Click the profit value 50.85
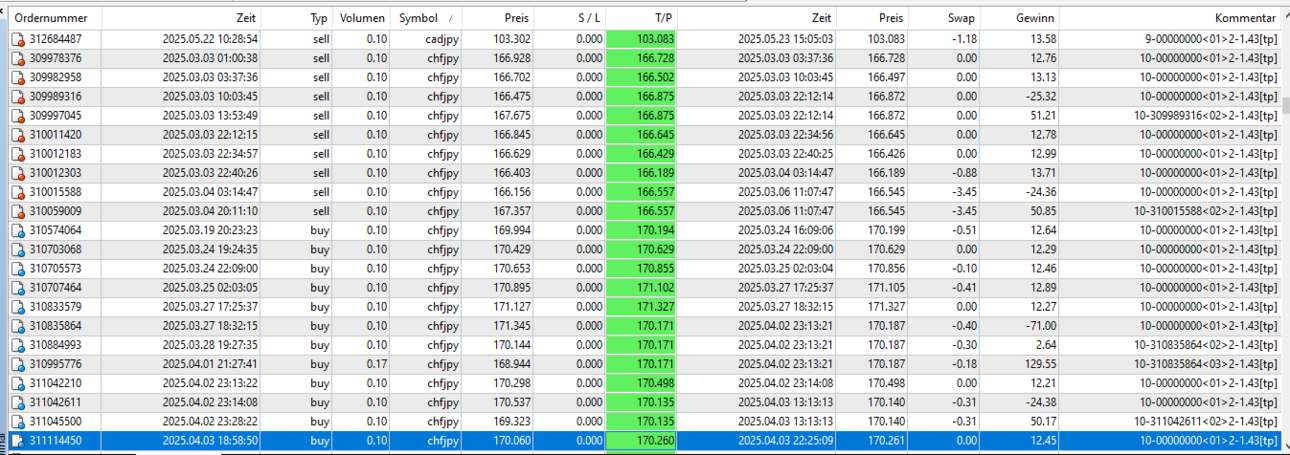 pyautogui.click(x=1042, y=211)
